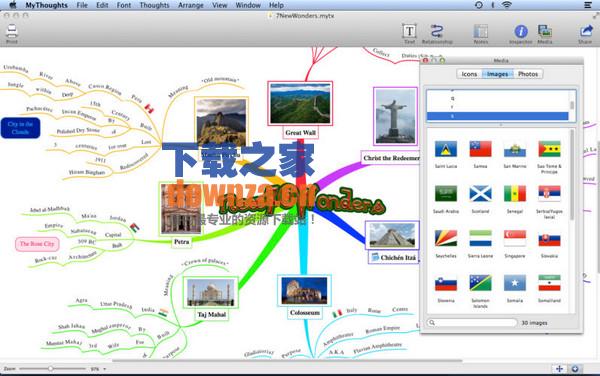The image size is (600, 376).
Task: Click the Zoom slider handle
Action: pos(51,369)
